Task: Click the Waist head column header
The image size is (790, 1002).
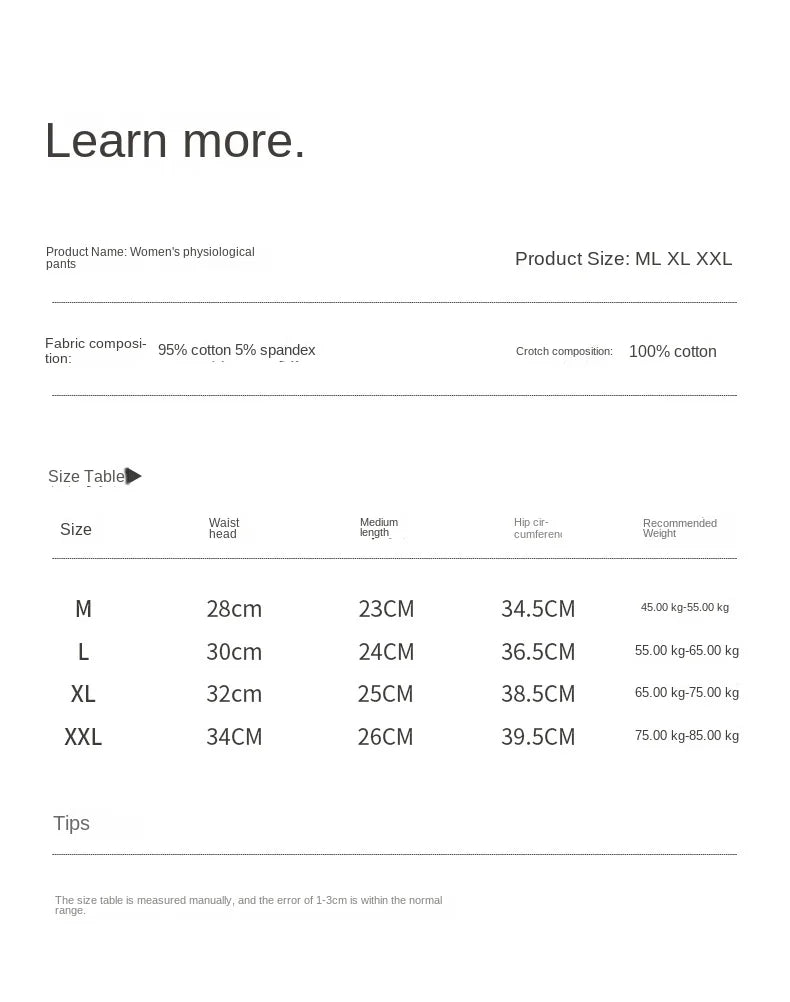Action: click(224, 528)
